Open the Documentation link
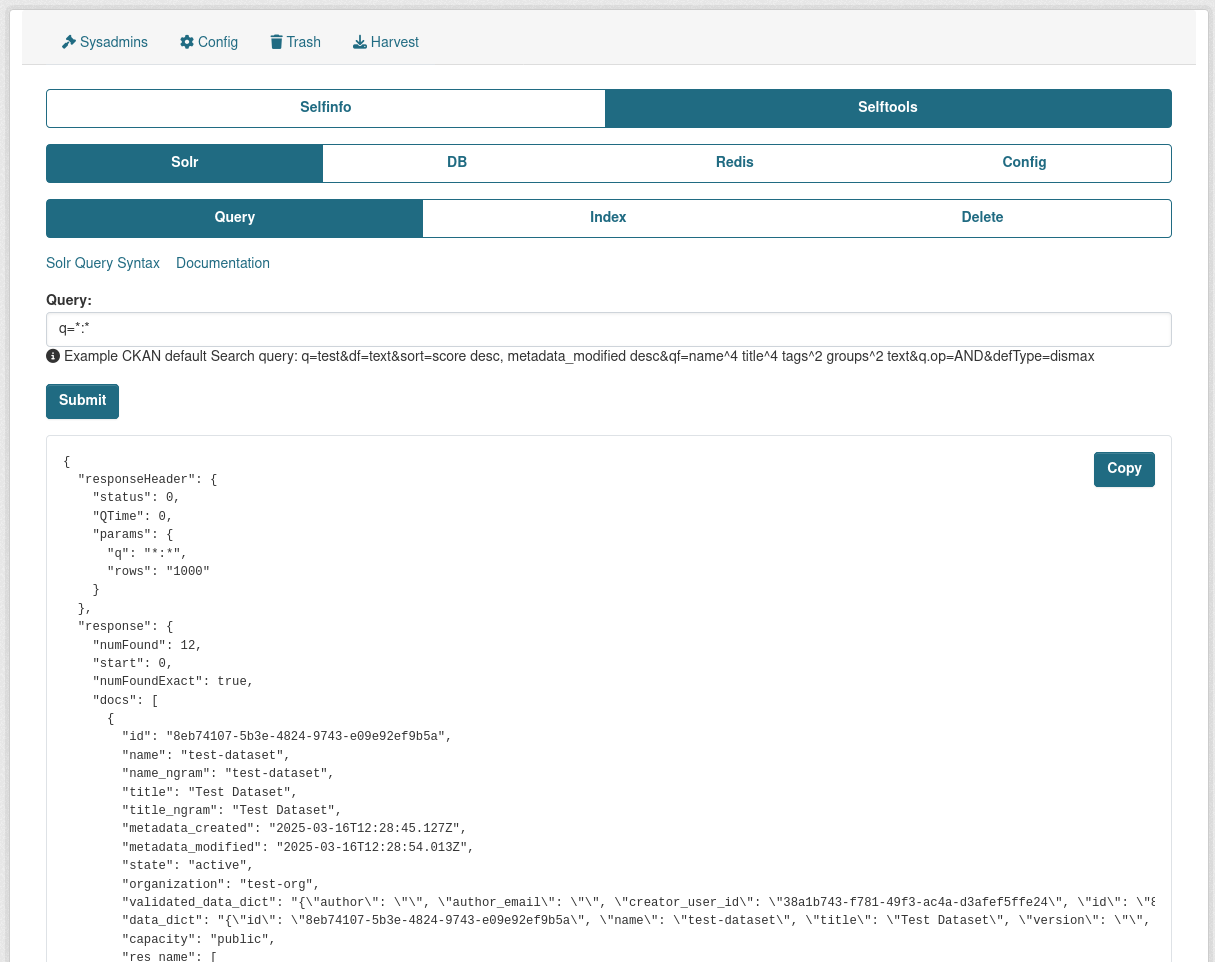Screen dimensions: 1215x962 pyautogui.click(x=223, y=263)
